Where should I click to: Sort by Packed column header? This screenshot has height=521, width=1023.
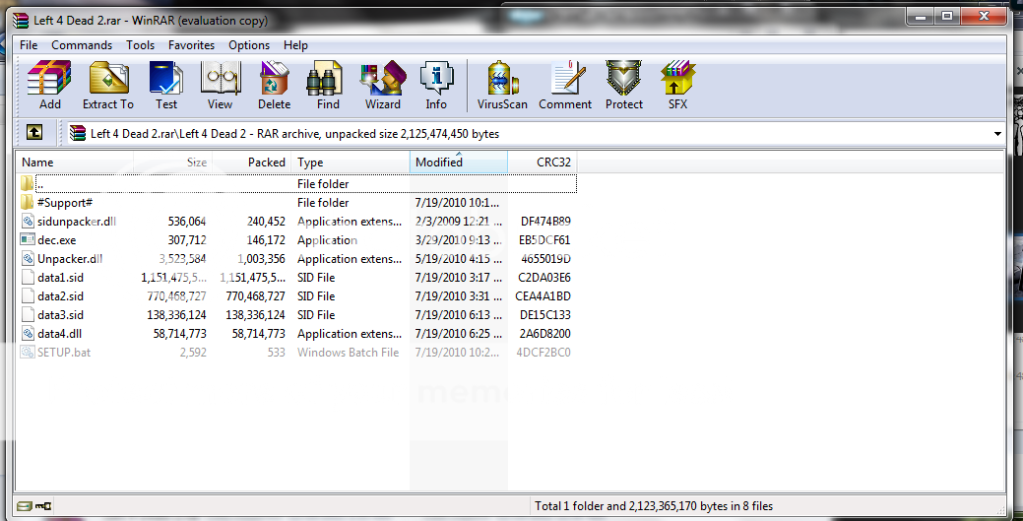pos(252,162)
